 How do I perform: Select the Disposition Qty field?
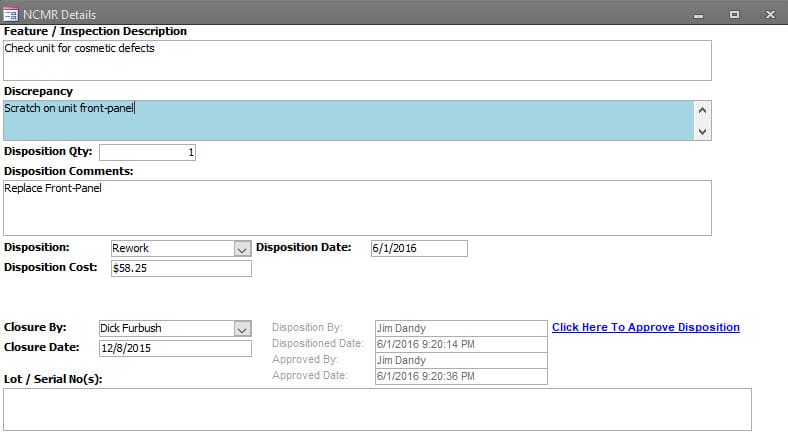pyautogui.click(x=147, y=152)
